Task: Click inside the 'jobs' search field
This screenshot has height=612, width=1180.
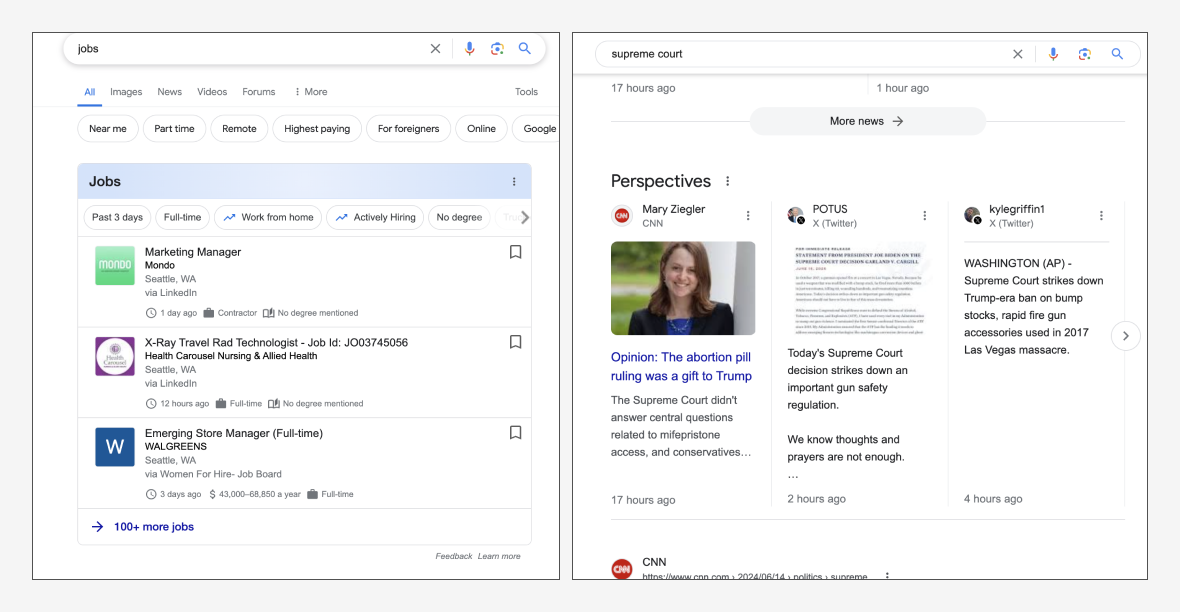Action: click(x=248, y=49)
